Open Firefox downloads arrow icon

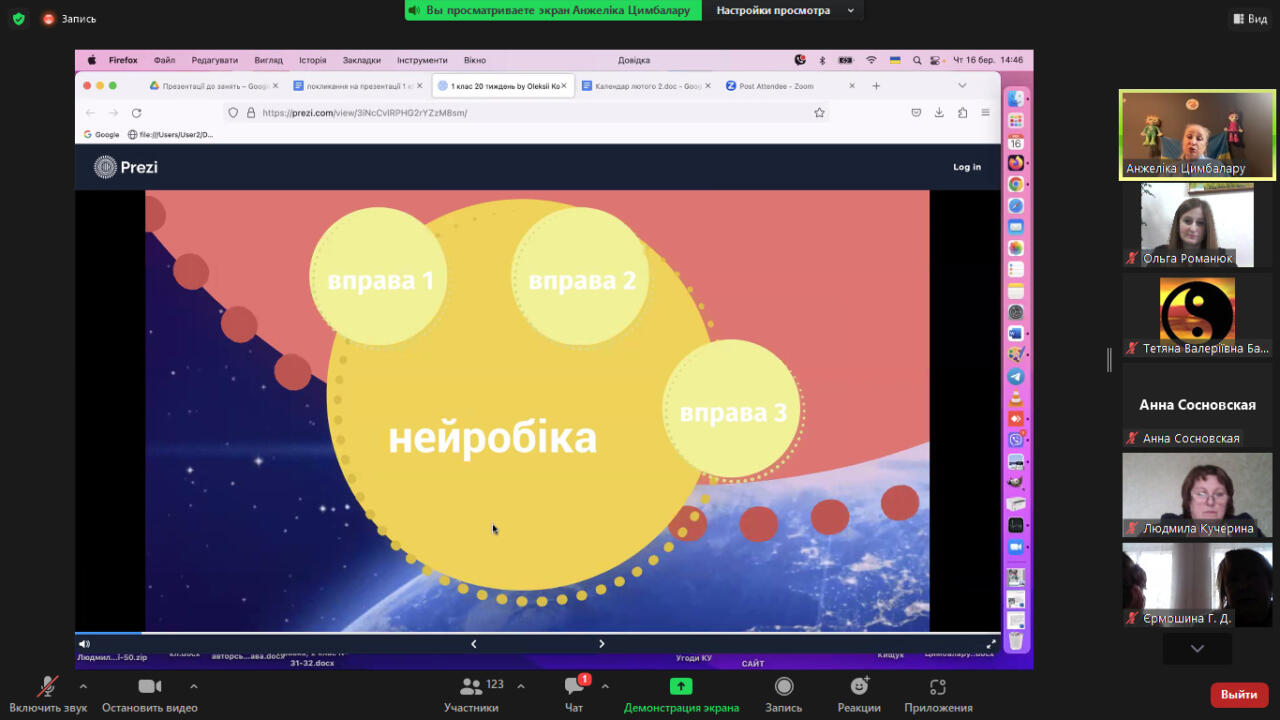(x=939, y=113)
